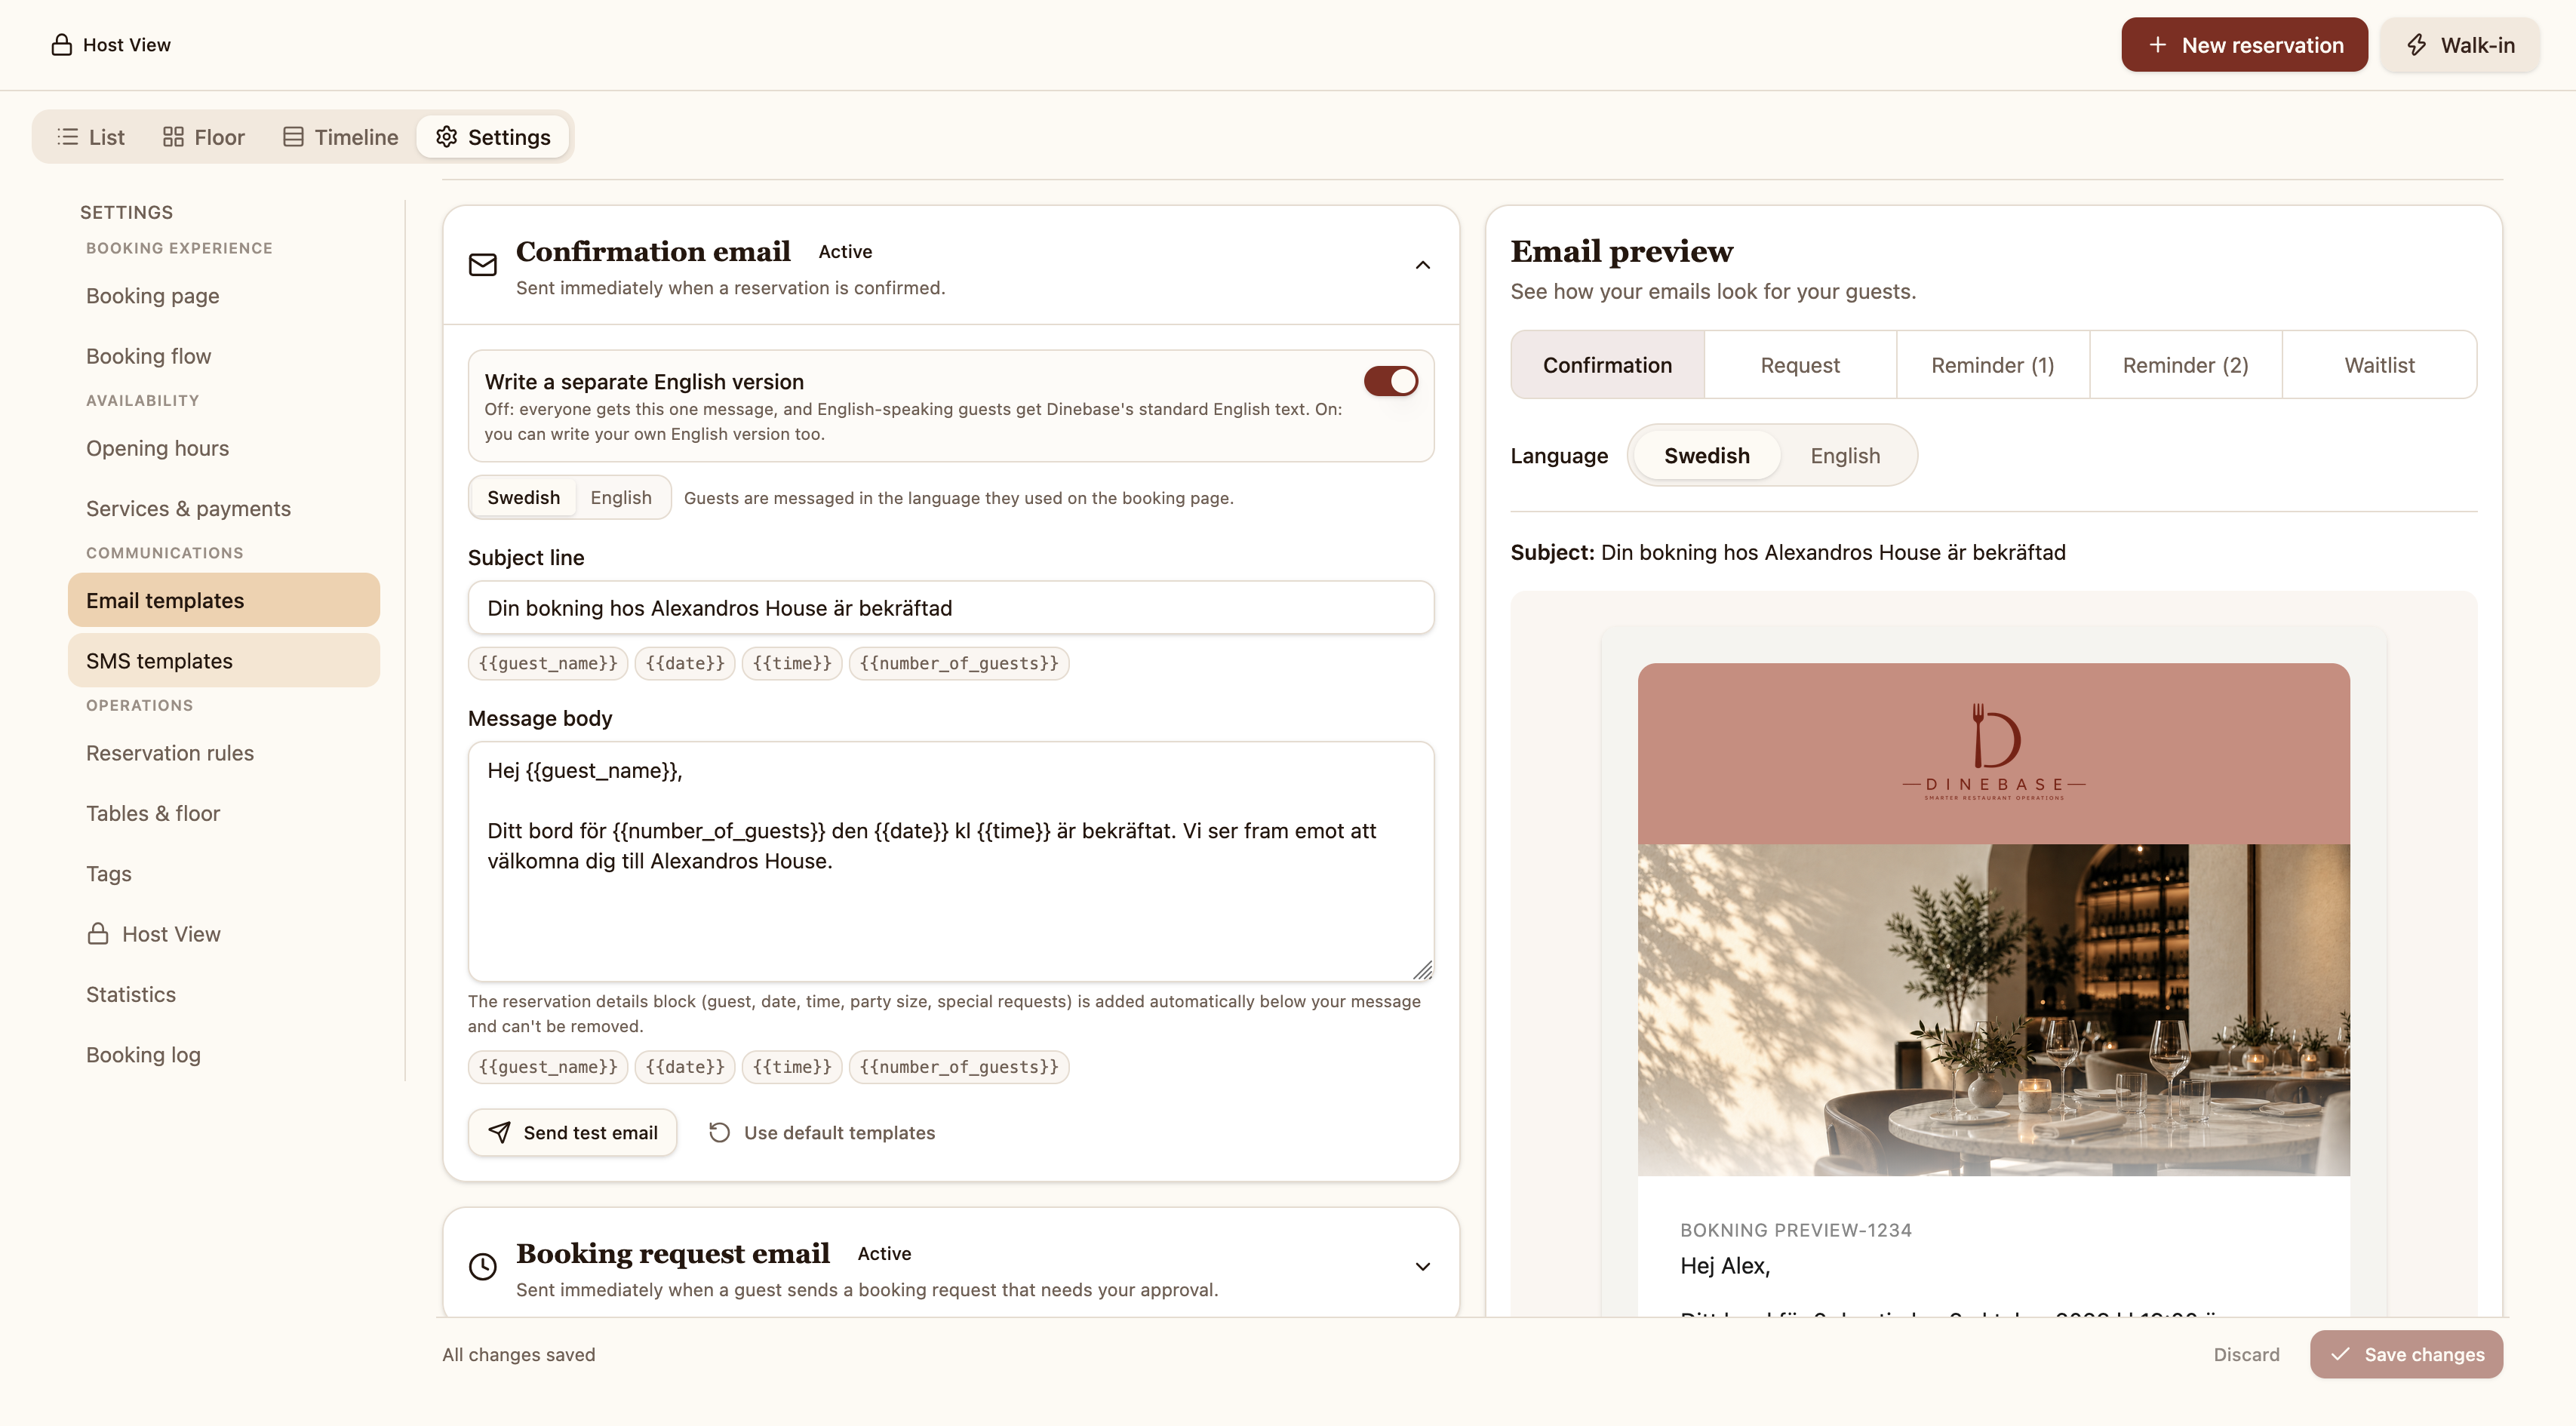Switch preview language to English
The width and height of the screenshot is (2576, 1426).
(1845, 455)
